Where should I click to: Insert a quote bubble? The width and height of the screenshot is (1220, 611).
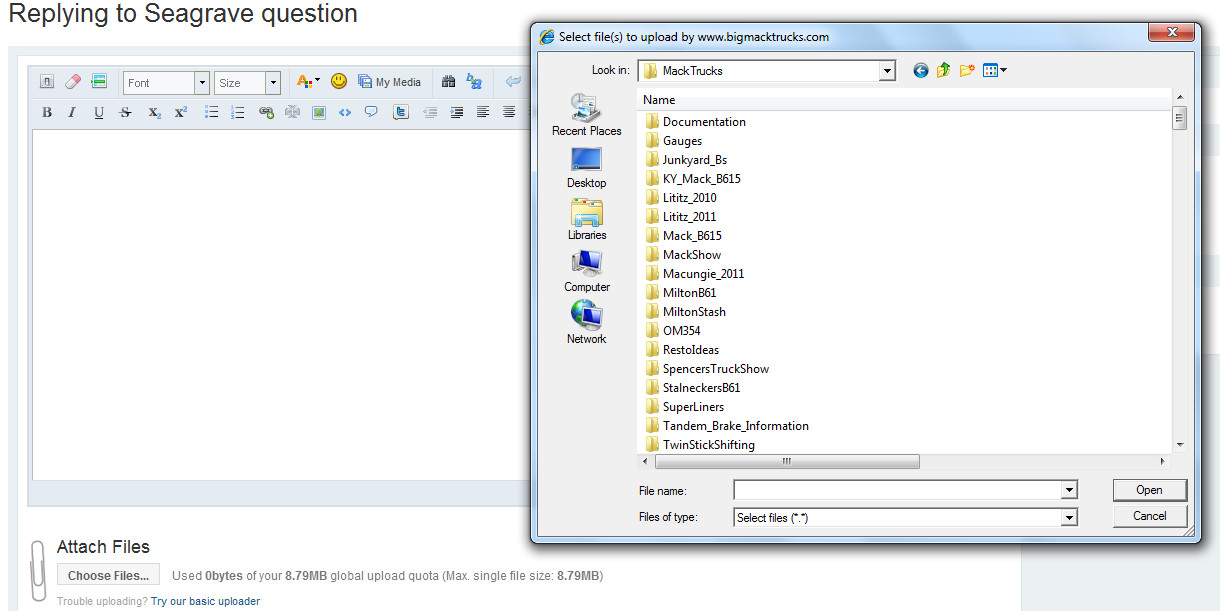(x=371, y=113)
